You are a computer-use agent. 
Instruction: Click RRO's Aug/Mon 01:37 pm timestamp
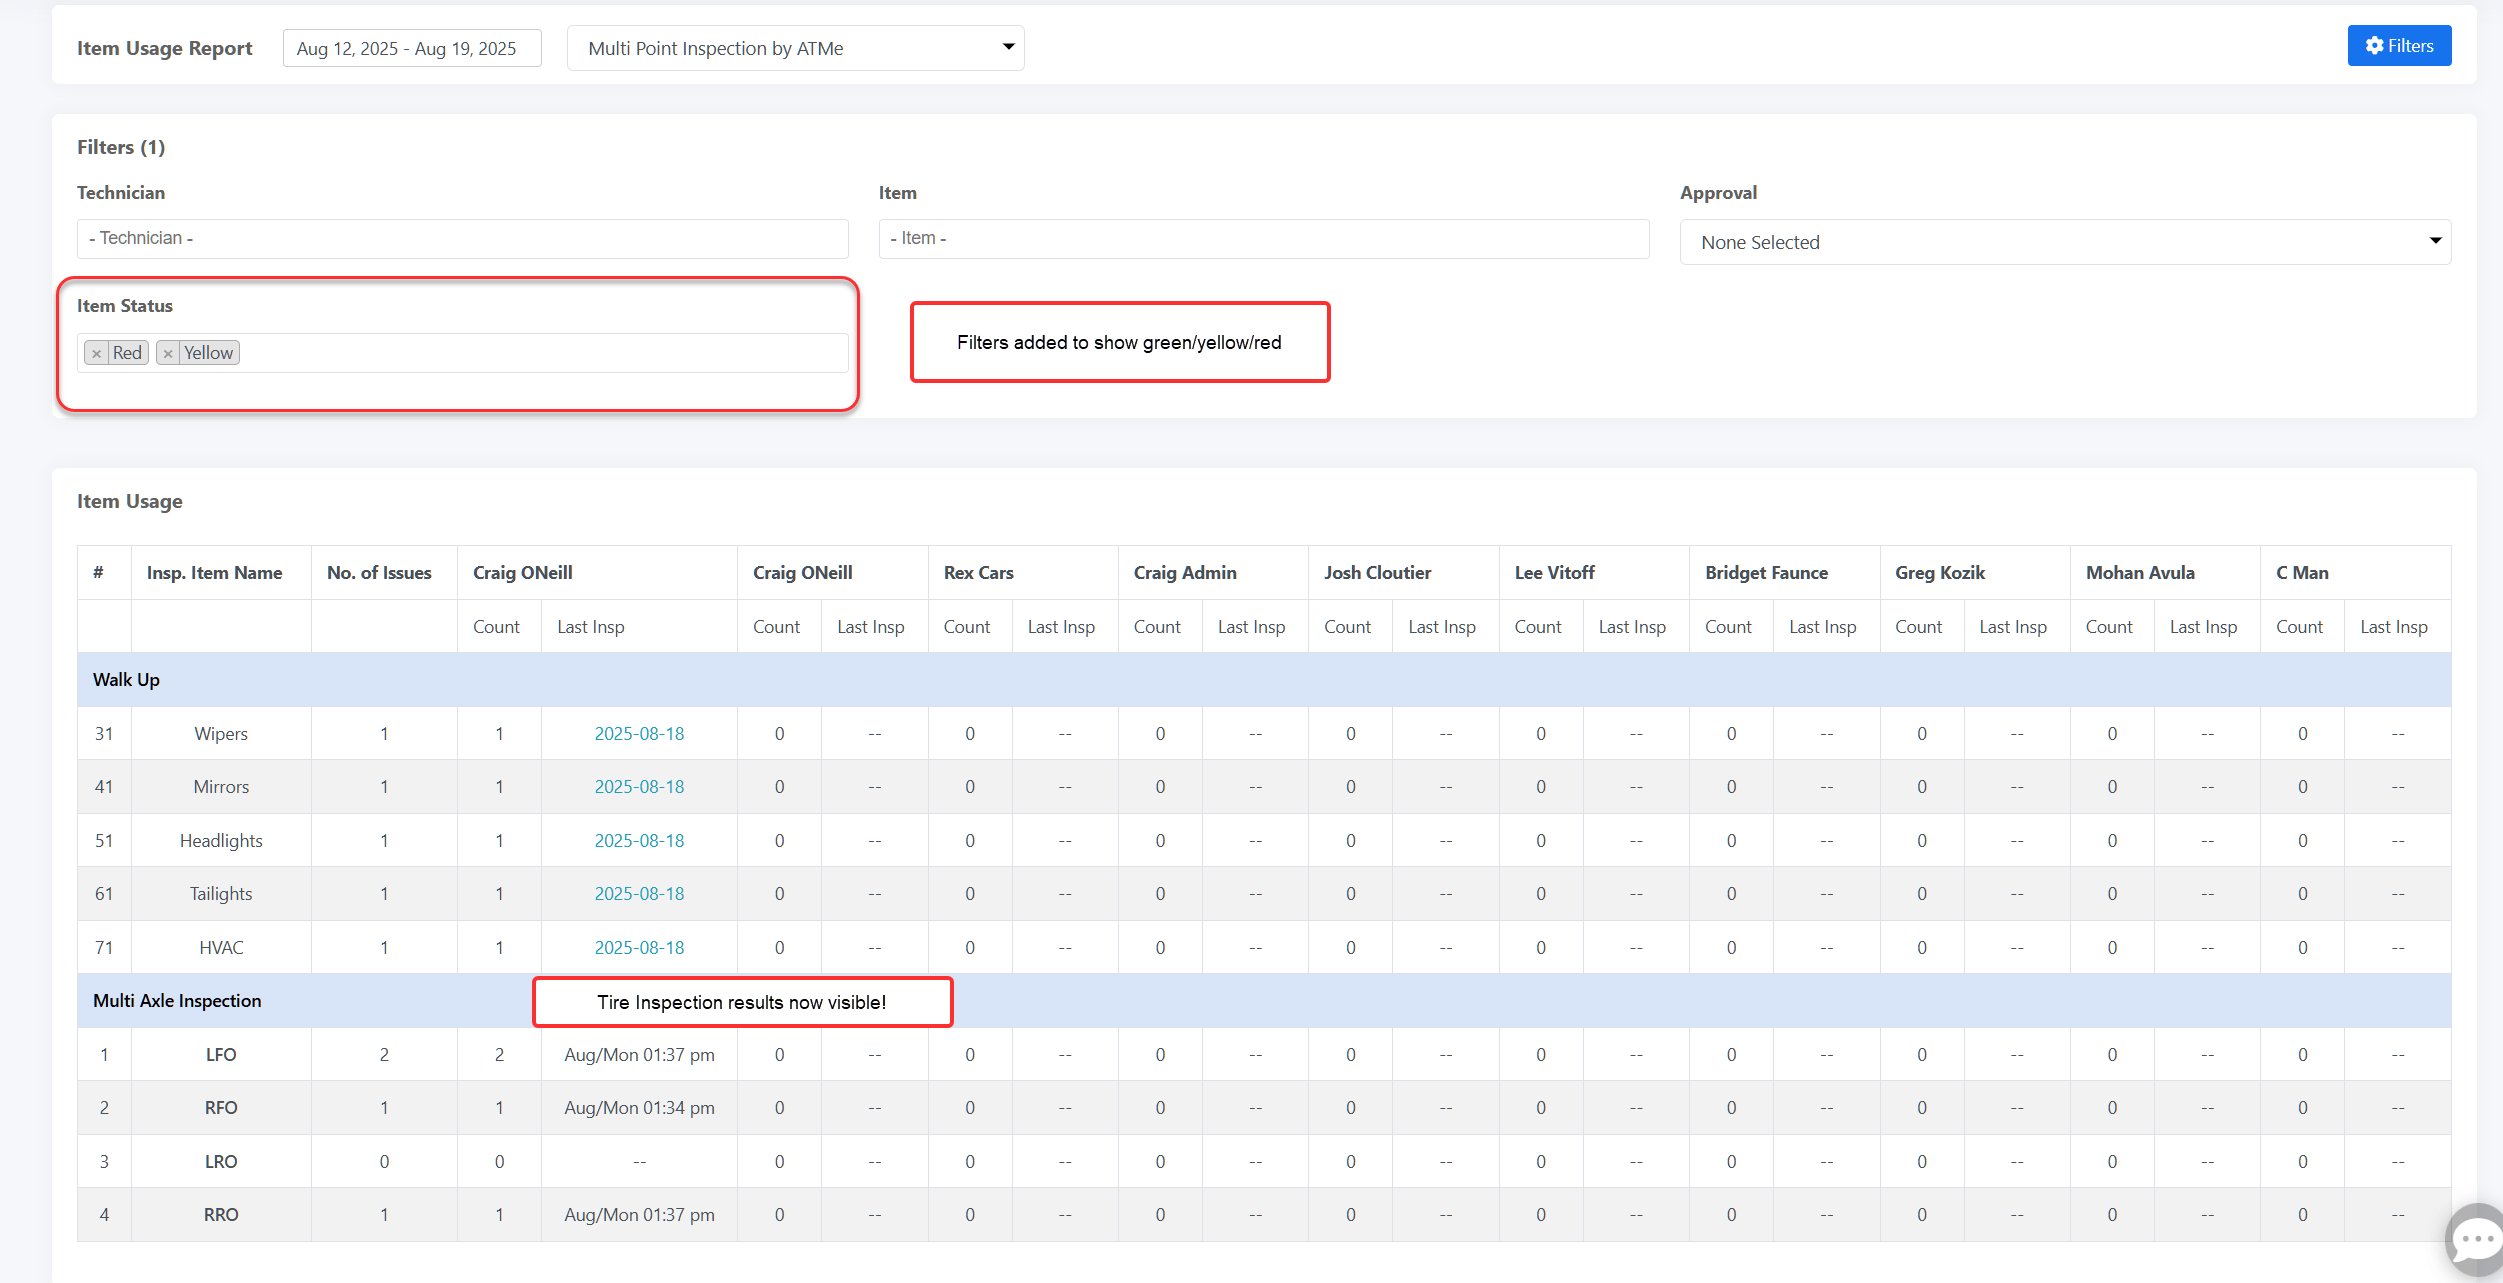click(639, 1214)
